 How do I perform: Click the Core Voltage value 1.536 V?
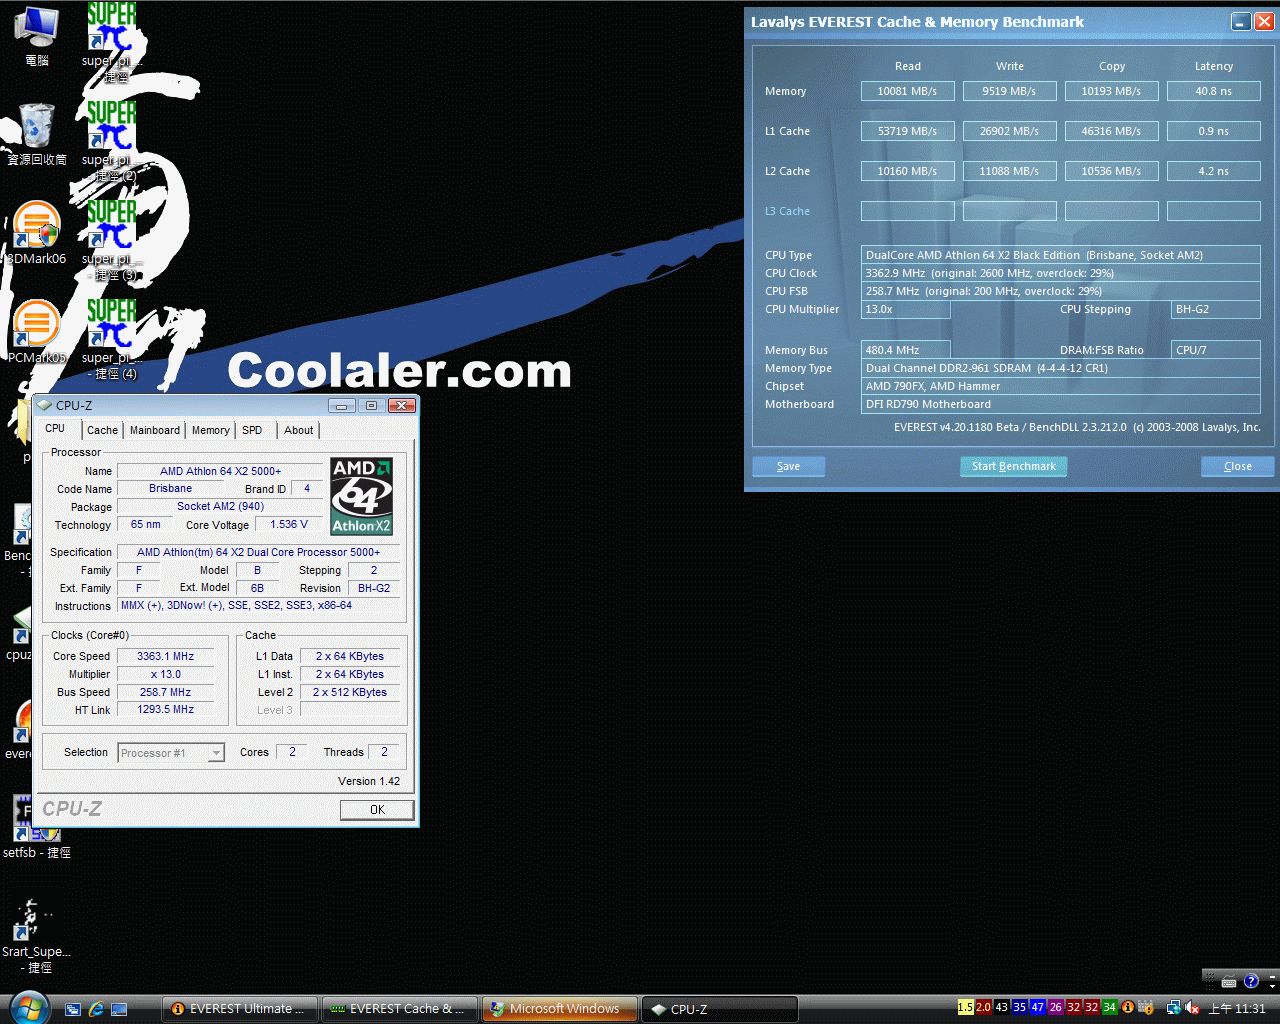(x=289, y=525)
